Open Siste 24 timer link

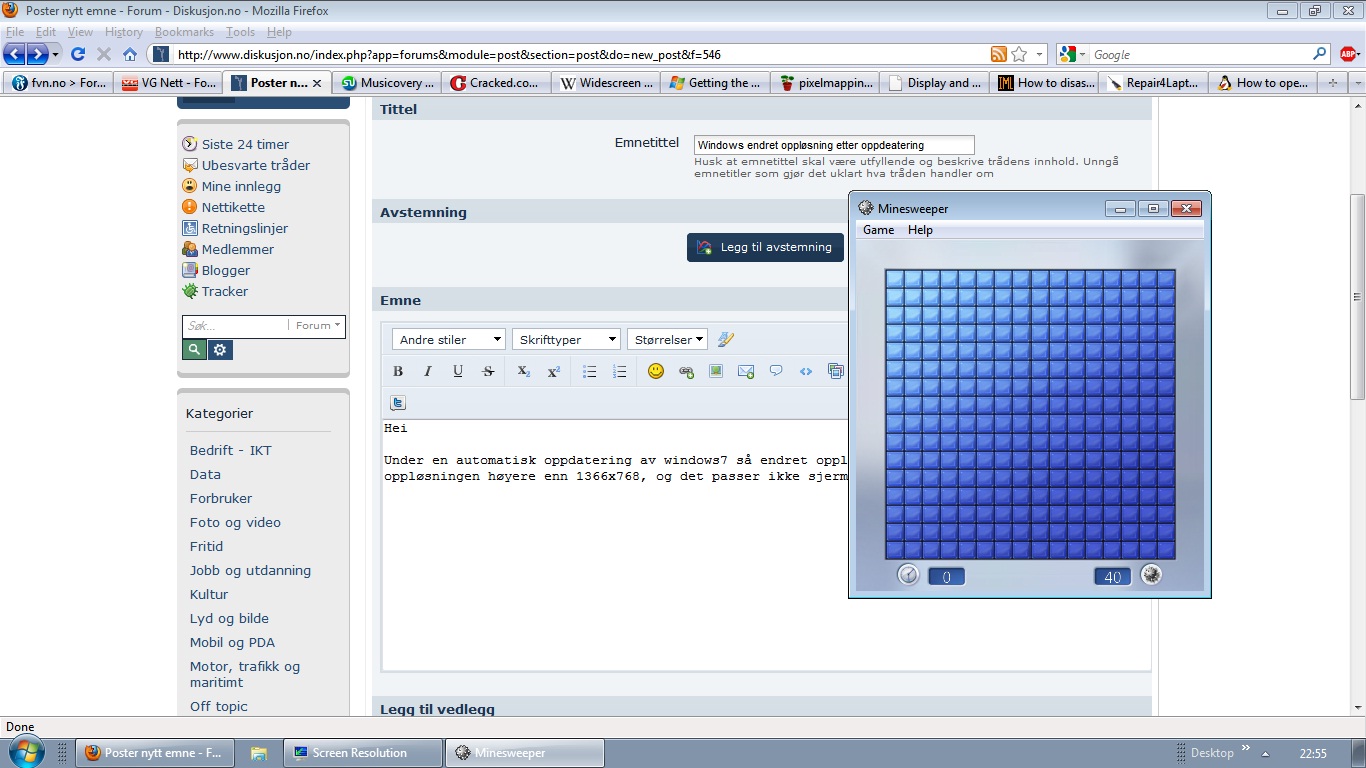point(245,144)
